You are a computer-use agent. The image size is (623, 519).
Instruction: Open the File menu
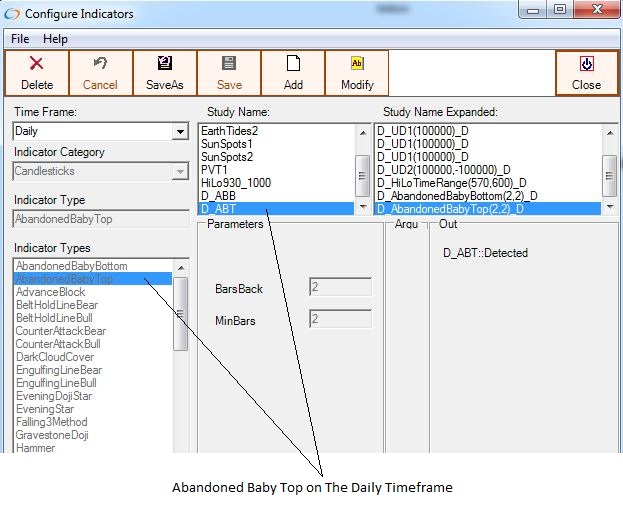pos(20,39)
